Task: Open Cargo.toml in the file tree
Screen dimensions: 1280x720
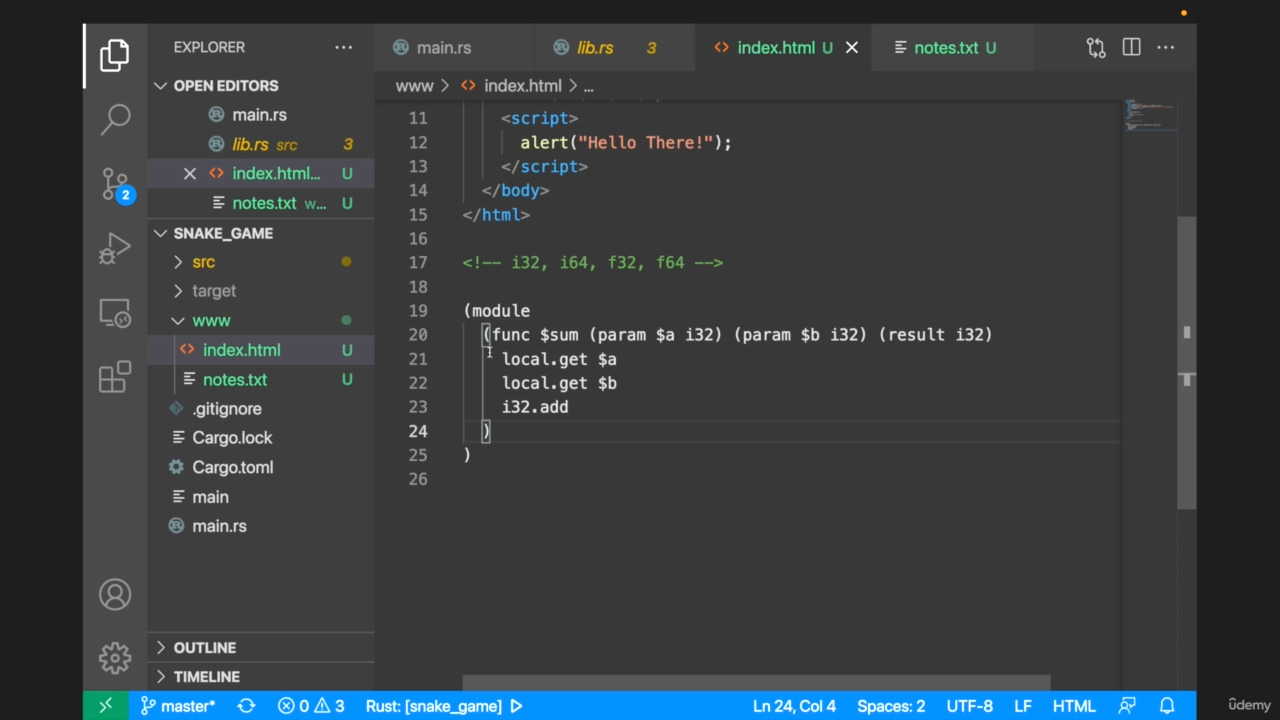Action: (232, 467)
